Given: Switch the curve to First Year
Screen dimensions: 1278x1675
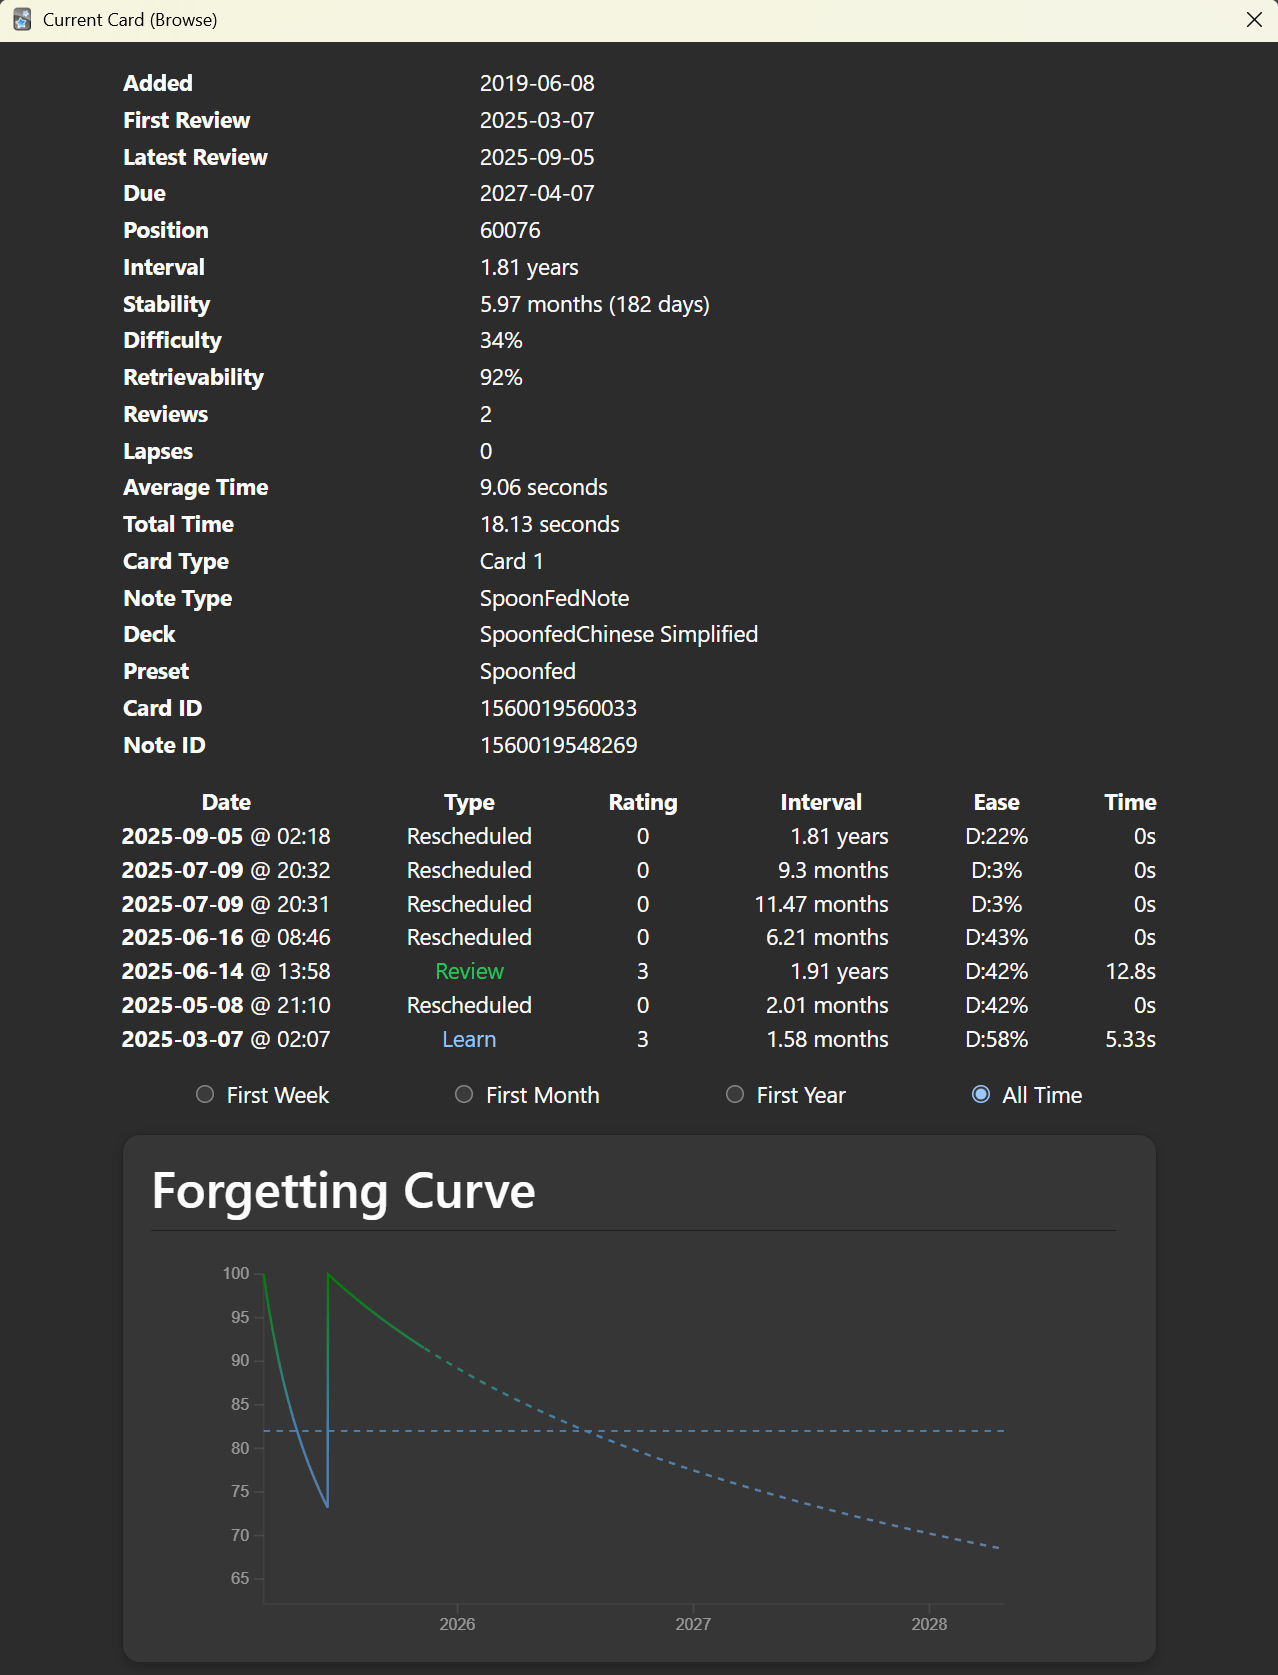Looking at the screenshot, I should point(735,1095).
